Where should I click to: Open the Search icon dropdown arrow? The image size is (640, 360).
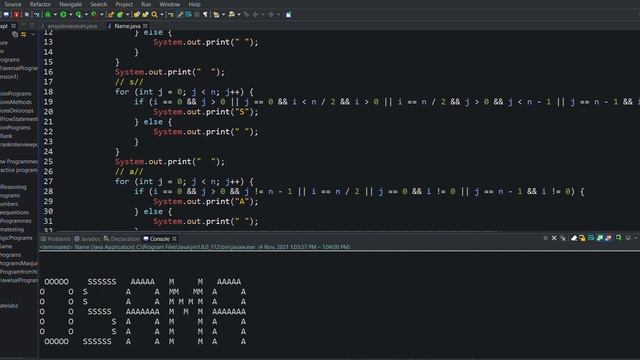(x=162, y=15)
